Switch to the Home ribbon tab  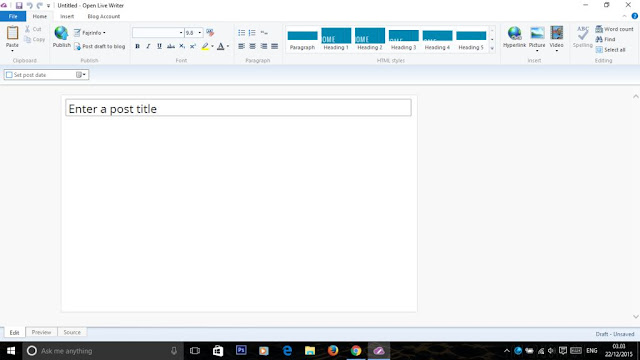40,16
